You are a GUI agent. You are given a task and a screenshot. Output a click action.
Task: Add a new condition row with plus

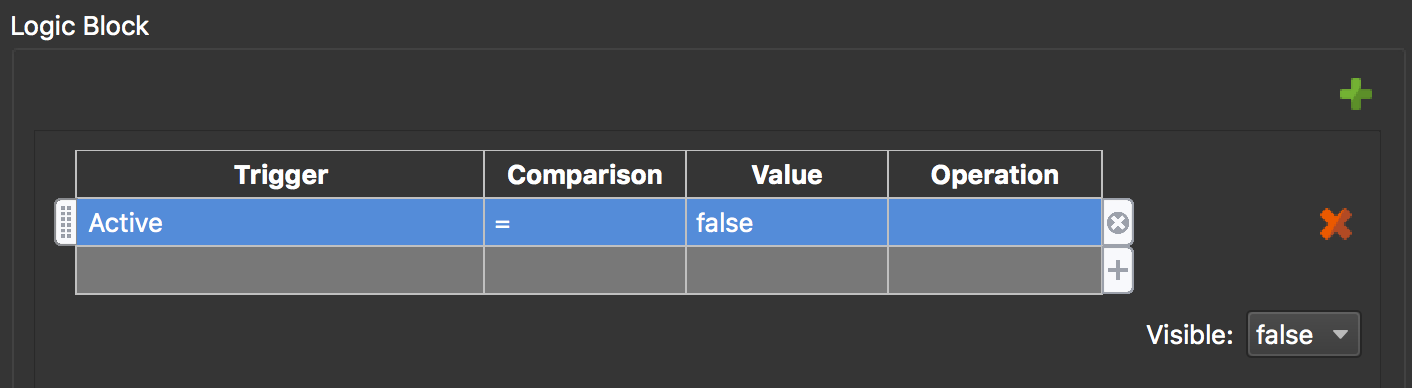1118,269
